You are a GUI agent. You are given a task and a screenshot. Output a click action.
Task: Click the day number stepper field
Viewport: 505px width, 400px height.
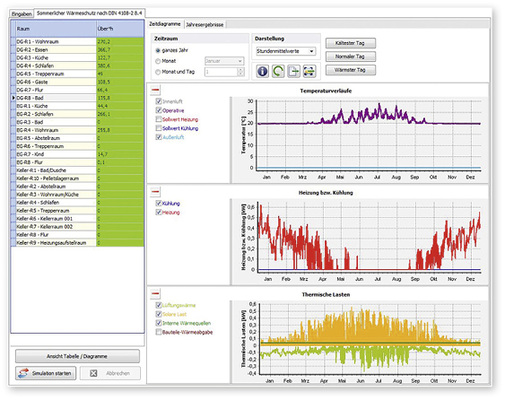click(224, 72)
